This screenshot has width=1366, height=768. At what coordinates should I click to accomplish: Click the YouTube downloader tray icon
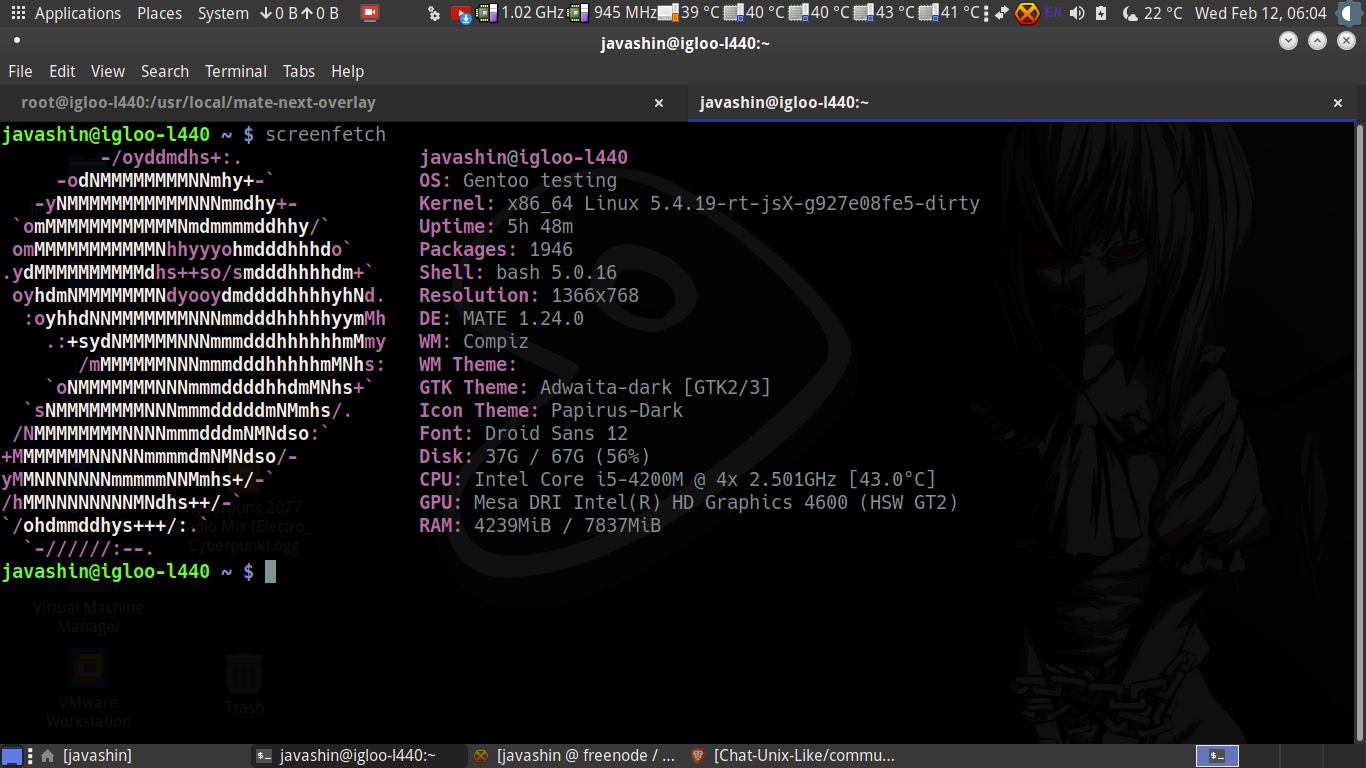click(461, 13)
